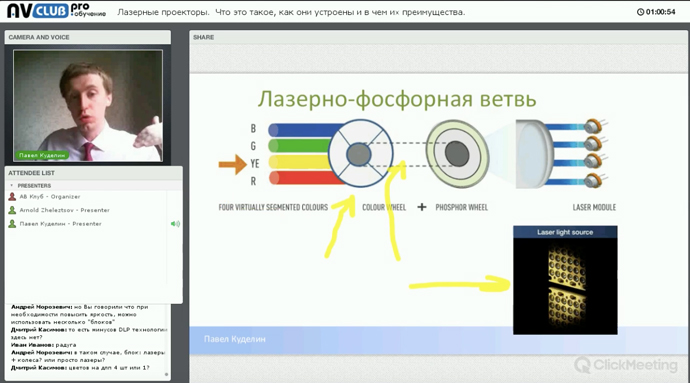
Task: Click the CAMERA AND VOICE panel header
Action: point(88,37)
